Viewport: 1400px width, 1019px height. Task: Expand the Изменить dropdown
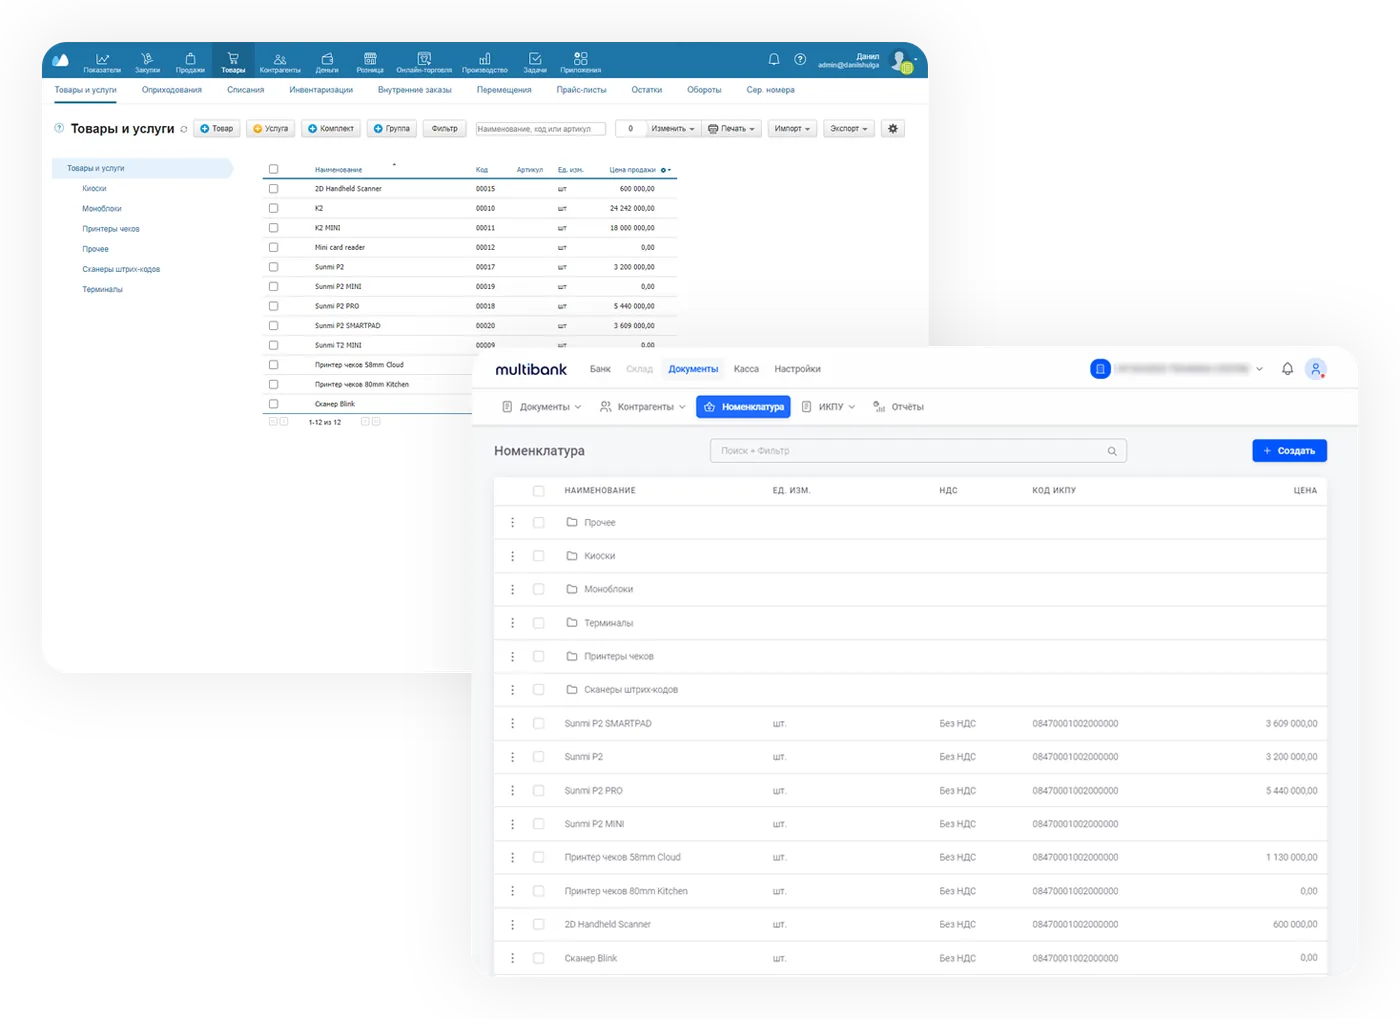pyautogui.click(x=673, y=129)
